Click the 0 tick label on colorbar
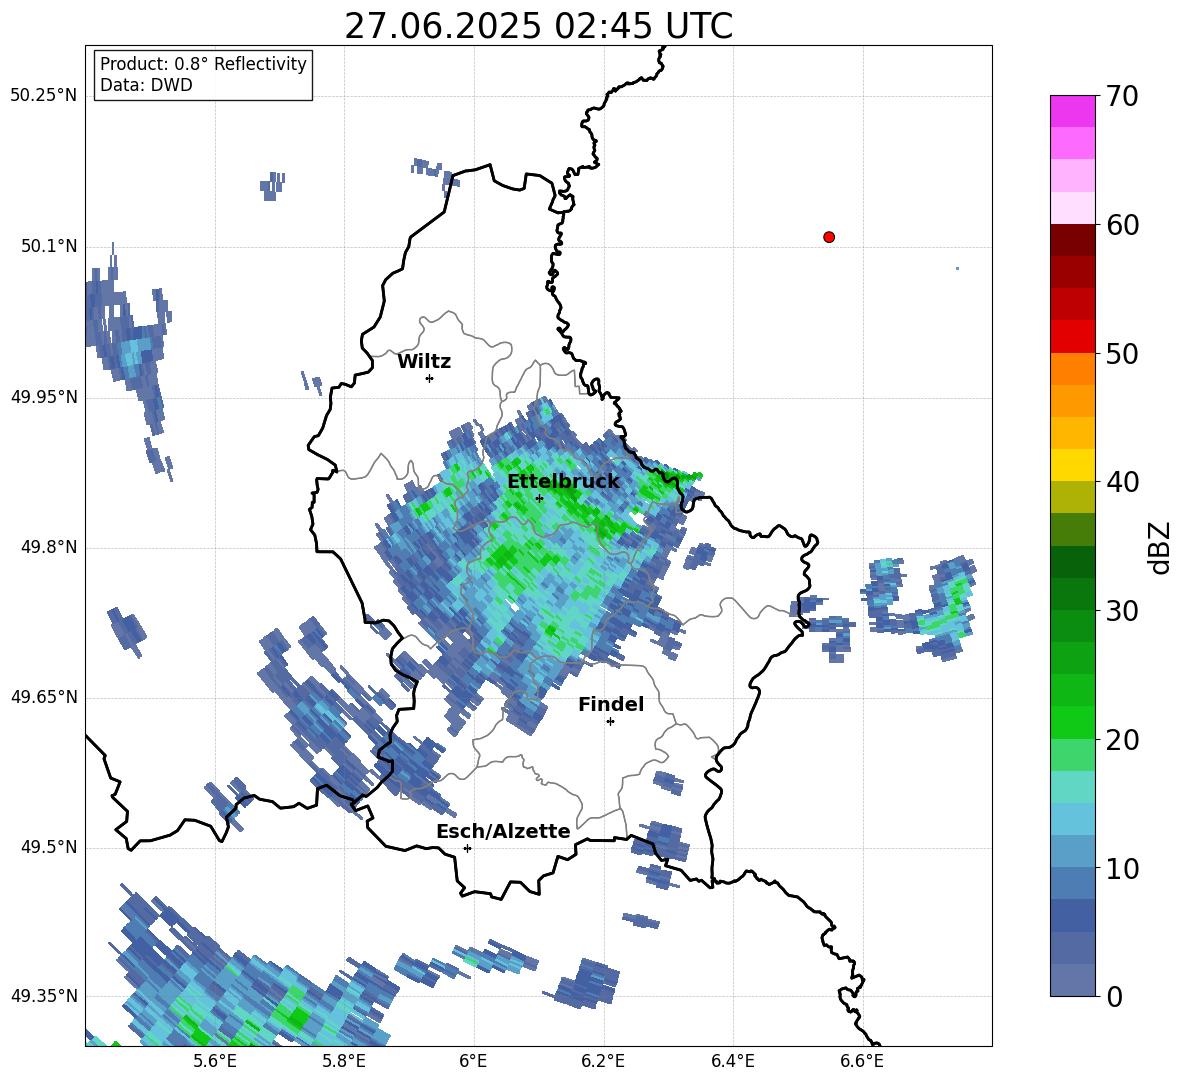The image size is (1184, 1081). 1114,996
